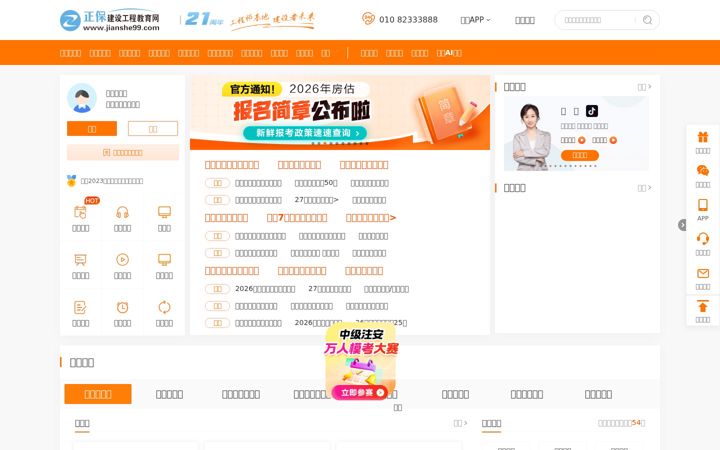Open the monitor icon next to the play-circle
Image resolution: width=720 pixels, height=450 pixels.
point(164,259)
